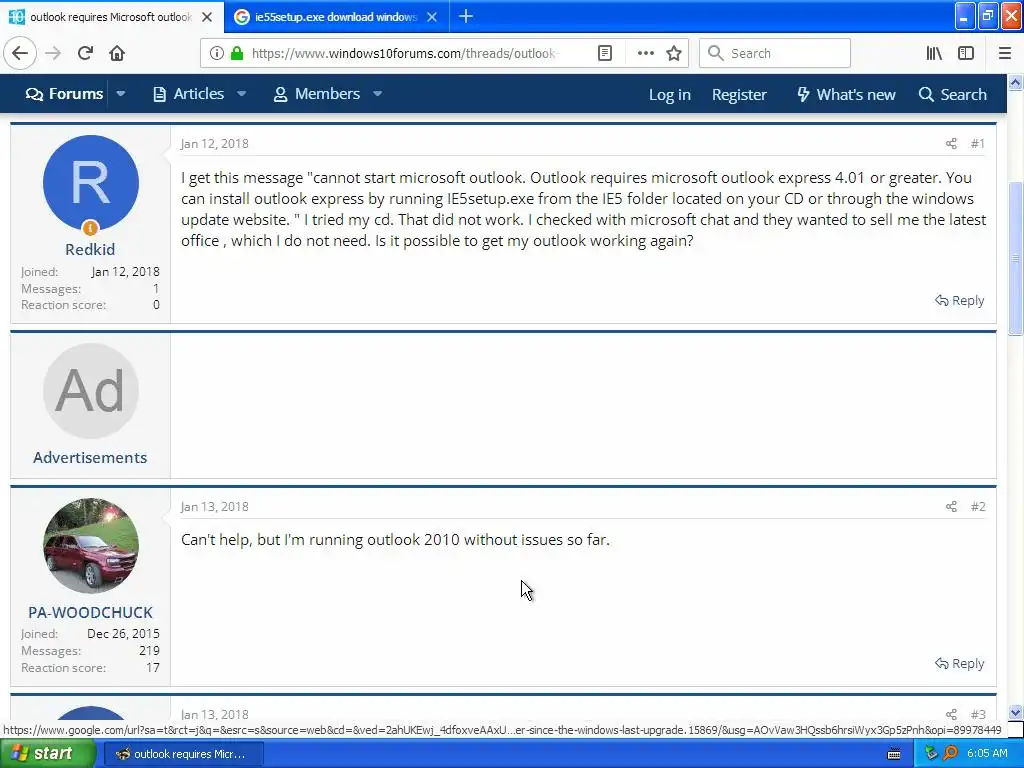This screenshot has height=768, width=1024.
Task: Click Jan 13, 2018 date of post #2
Action: (214, 507)
